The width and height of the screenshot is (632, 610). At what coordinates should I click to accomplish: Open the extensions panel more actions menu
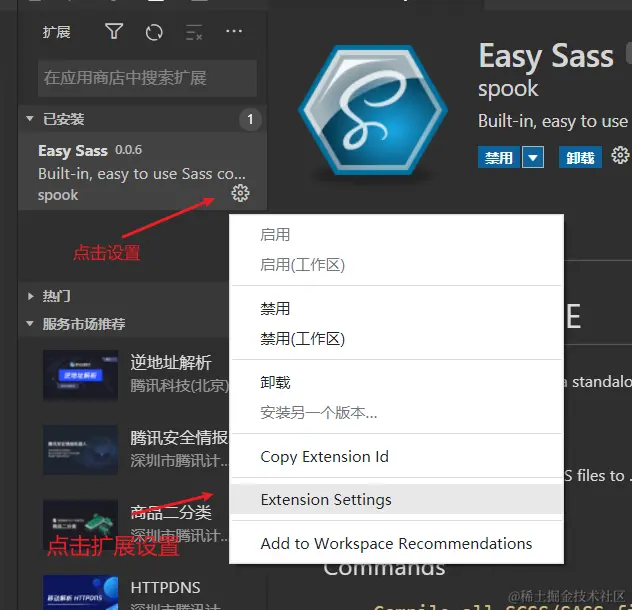234,31
